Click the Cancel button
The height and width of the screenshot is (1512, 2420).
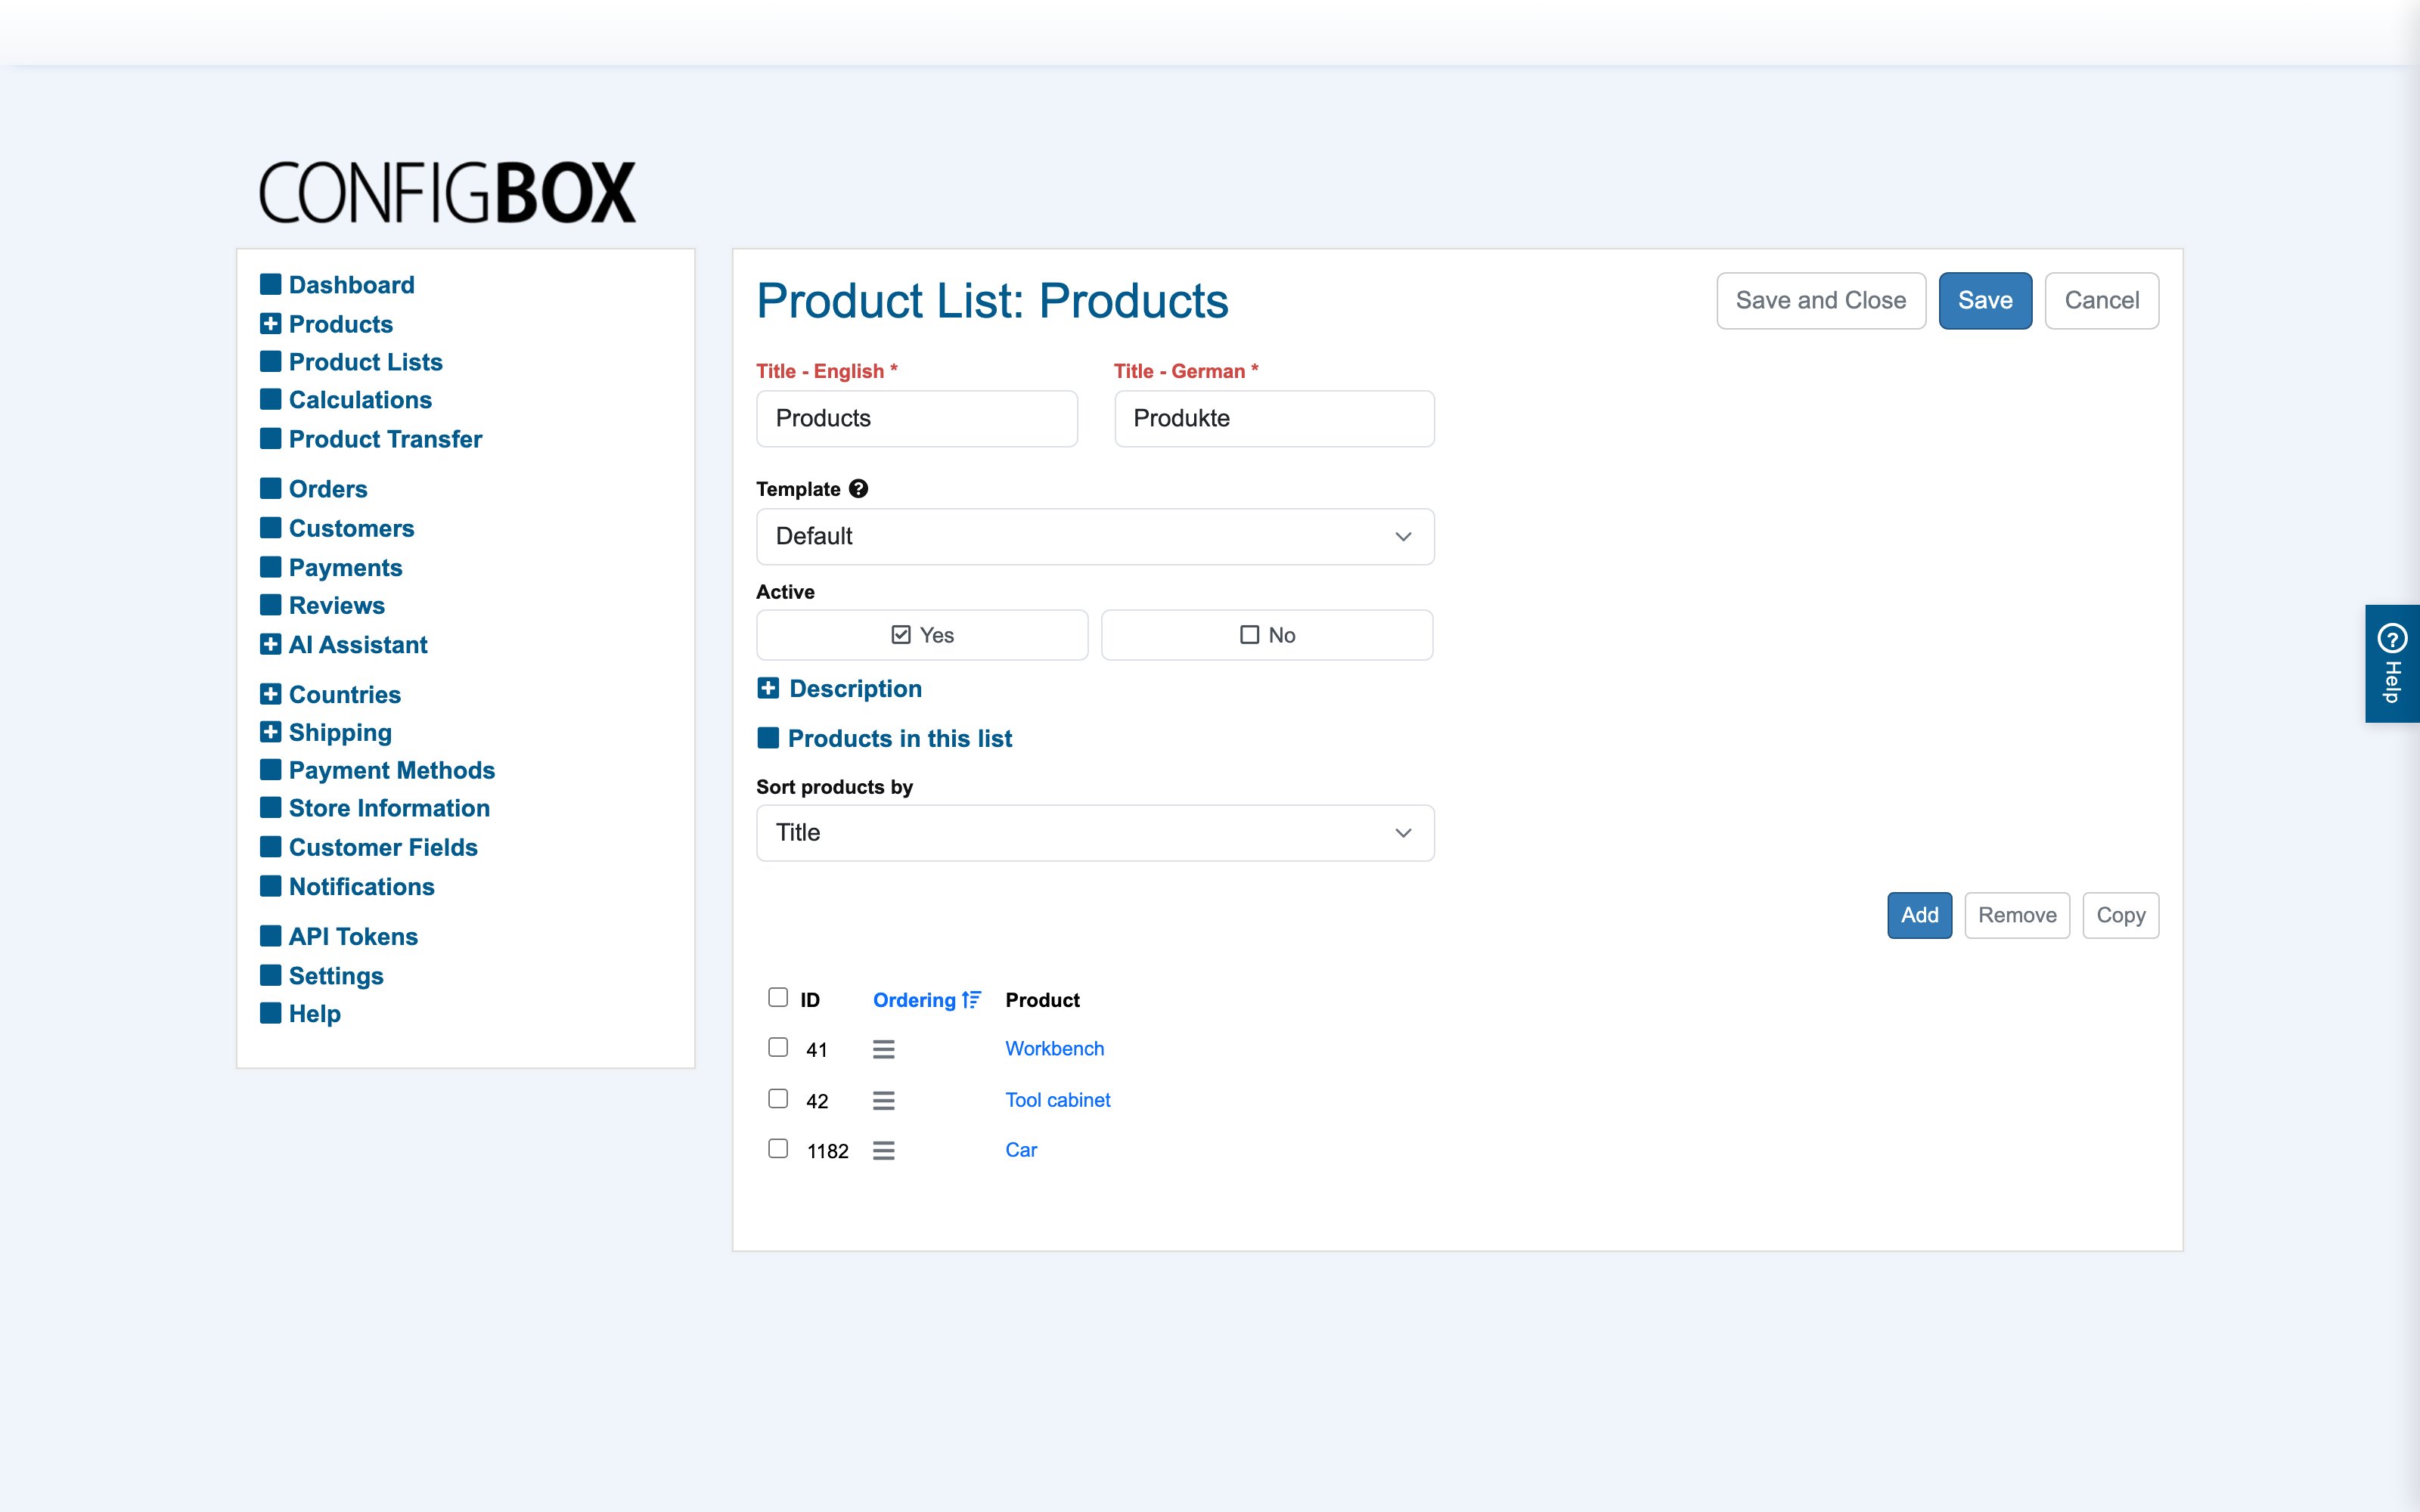2101,300
